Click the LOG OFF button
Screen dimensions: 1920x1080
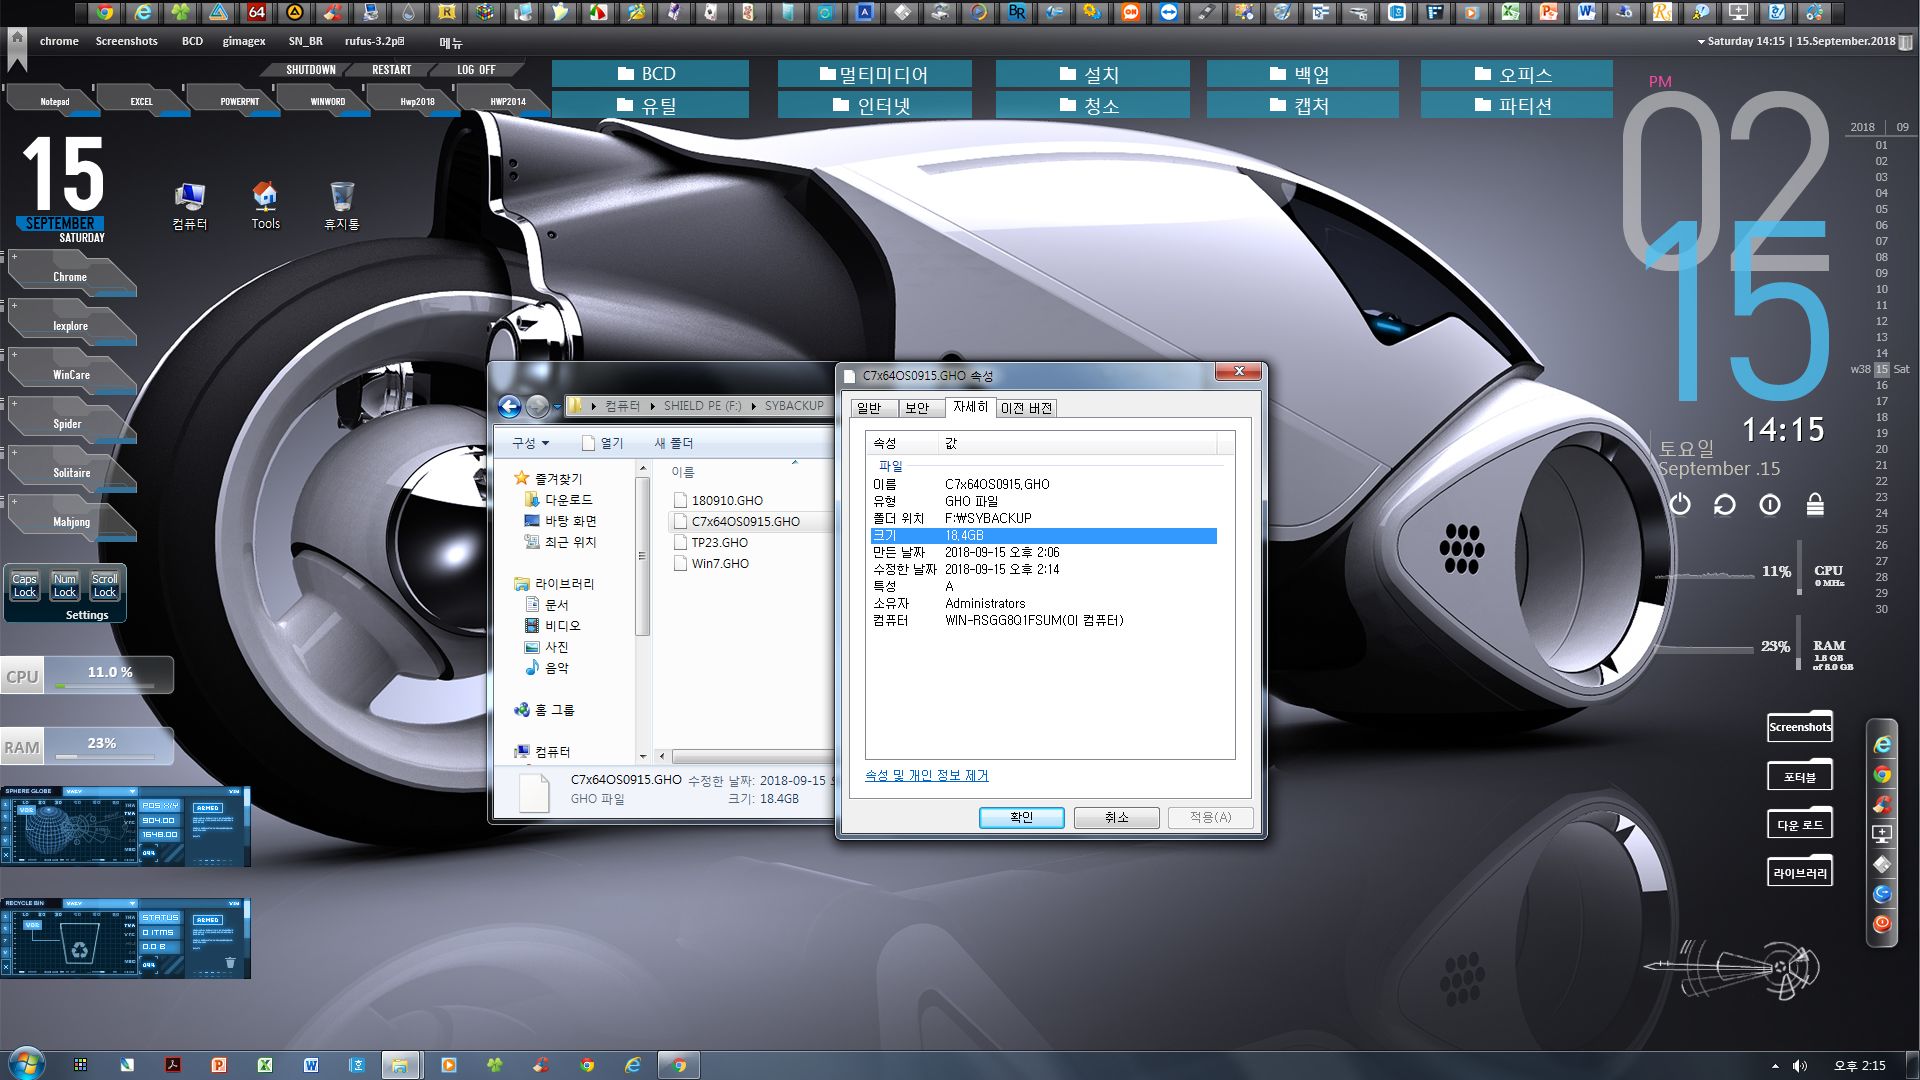coord(476,70)
